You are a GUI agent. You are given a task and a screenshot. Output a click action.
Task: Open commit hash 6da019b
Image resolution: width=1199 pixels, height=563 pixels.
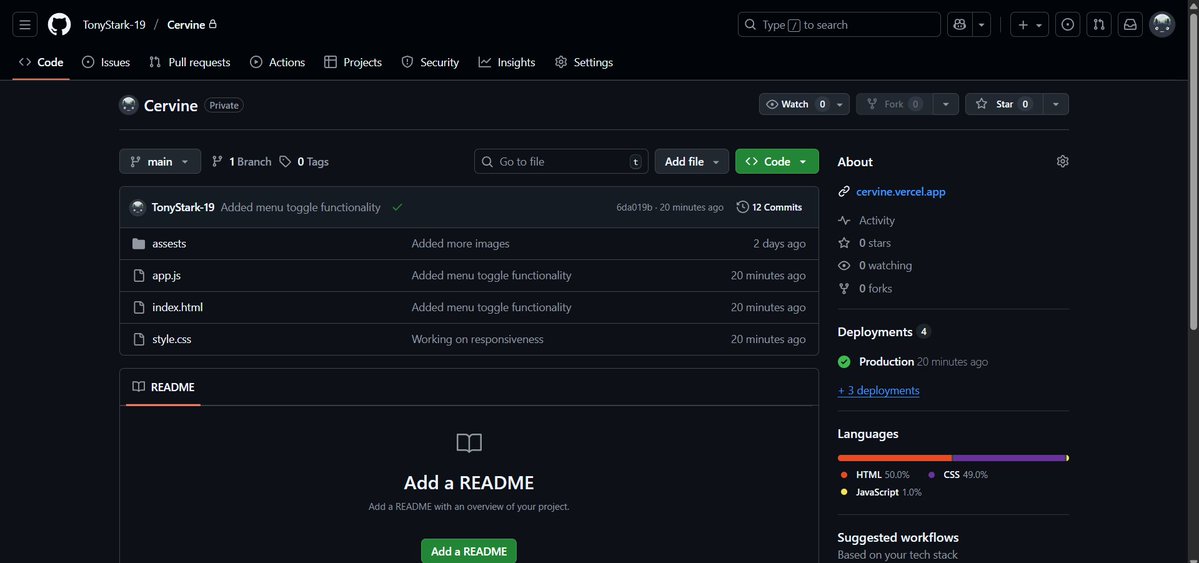pyautogui.click(x=635, y=207)
